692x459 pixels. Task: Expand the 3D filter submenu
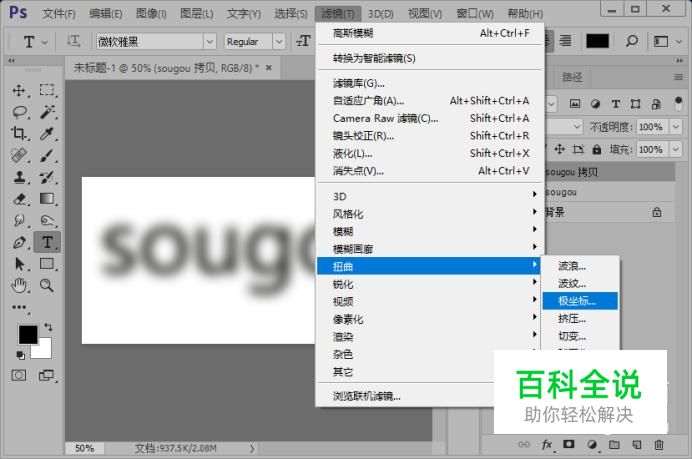click(430, 196)
